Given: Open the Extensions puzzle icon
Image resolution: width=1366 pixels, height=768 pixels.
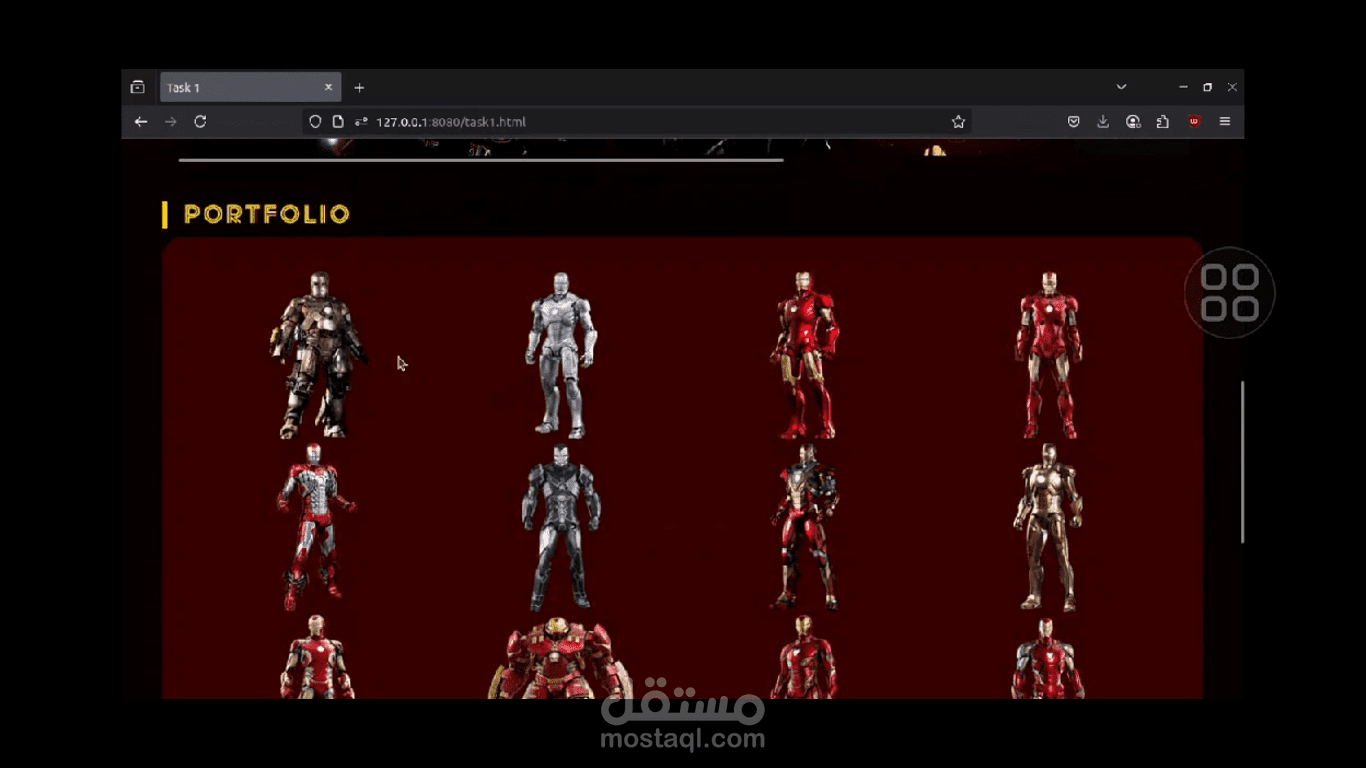Looking at the screenshot, I should [1162, 122].
